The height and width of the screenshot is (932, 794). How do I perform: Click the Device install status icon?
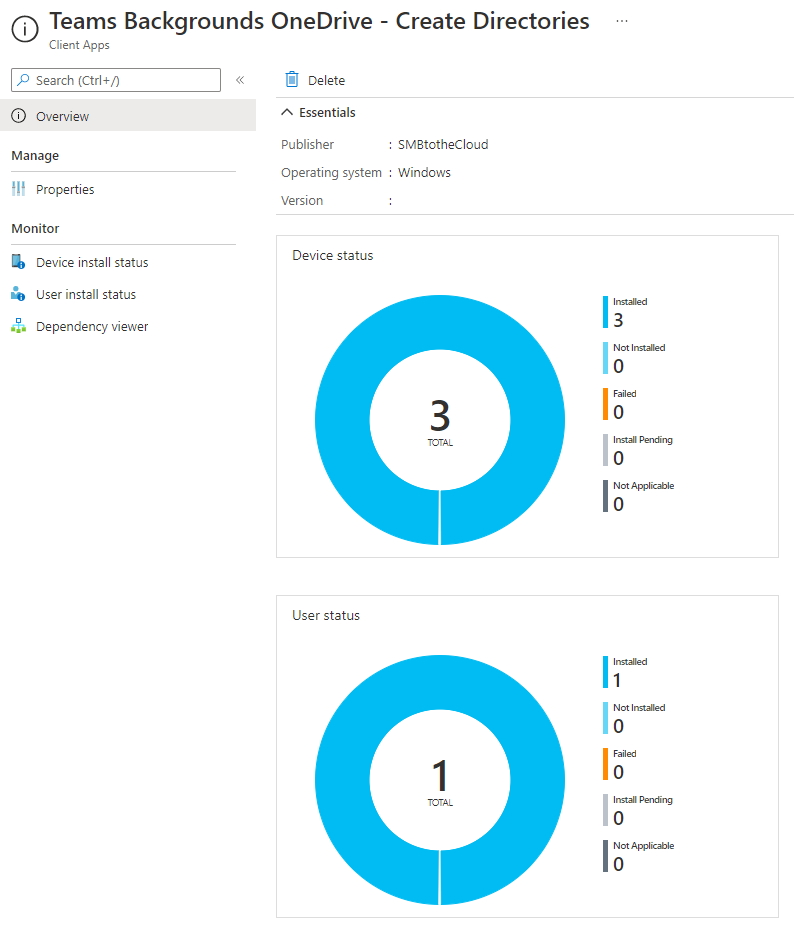pyautogui.click(x=18, y=262)
